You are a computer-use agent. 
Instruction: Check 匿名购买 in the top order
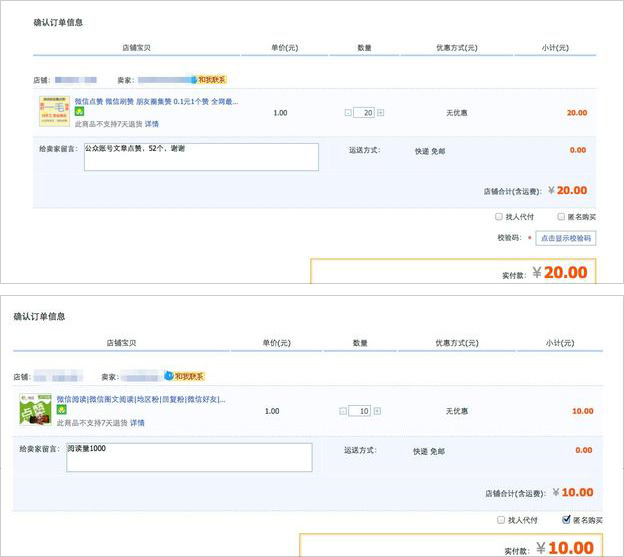pos(558,216)
